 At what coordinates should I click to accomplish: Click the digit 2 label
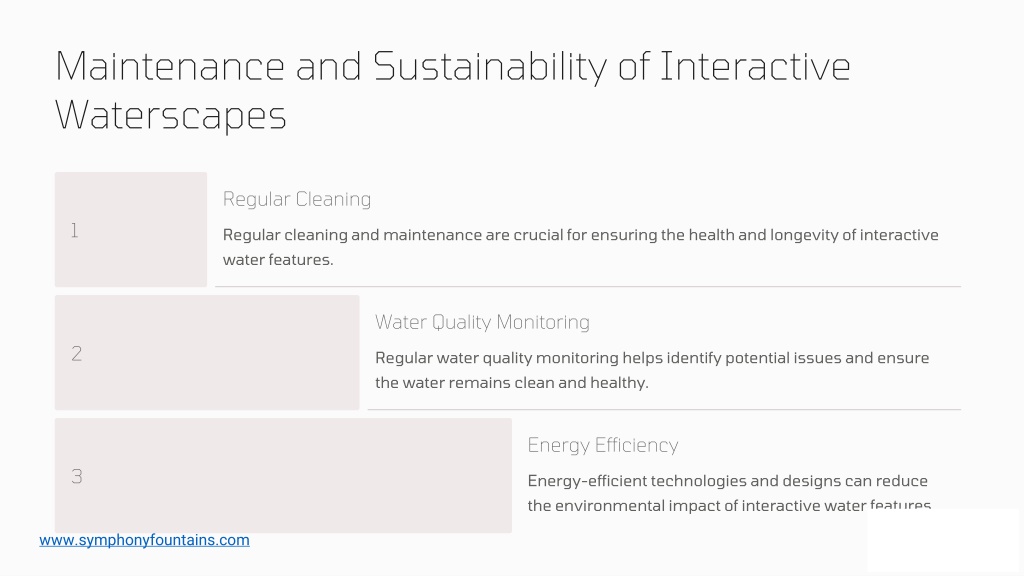[x=76, y=353]
